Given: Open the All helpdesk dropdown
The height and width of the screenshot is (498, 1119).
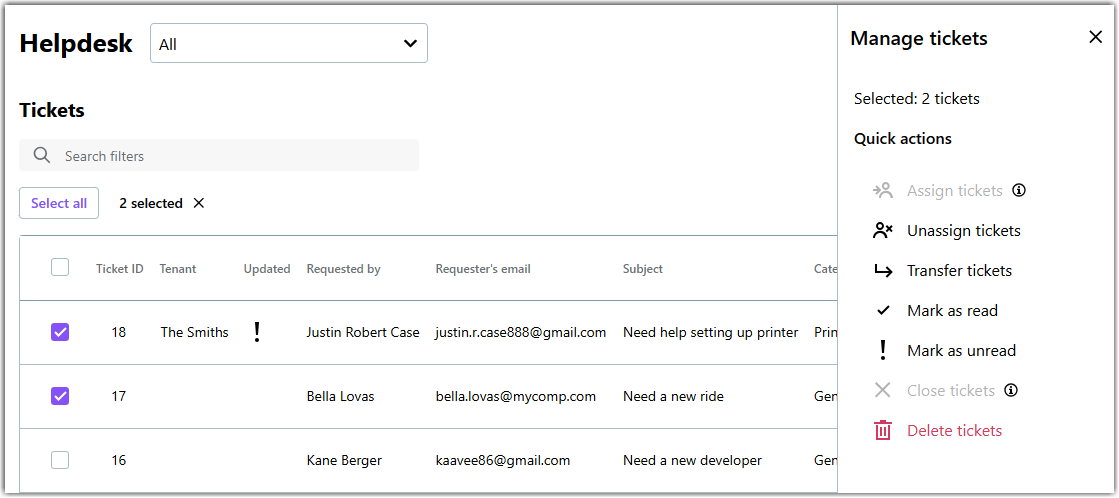Looking at the screenshot, I should pos(288,44).
